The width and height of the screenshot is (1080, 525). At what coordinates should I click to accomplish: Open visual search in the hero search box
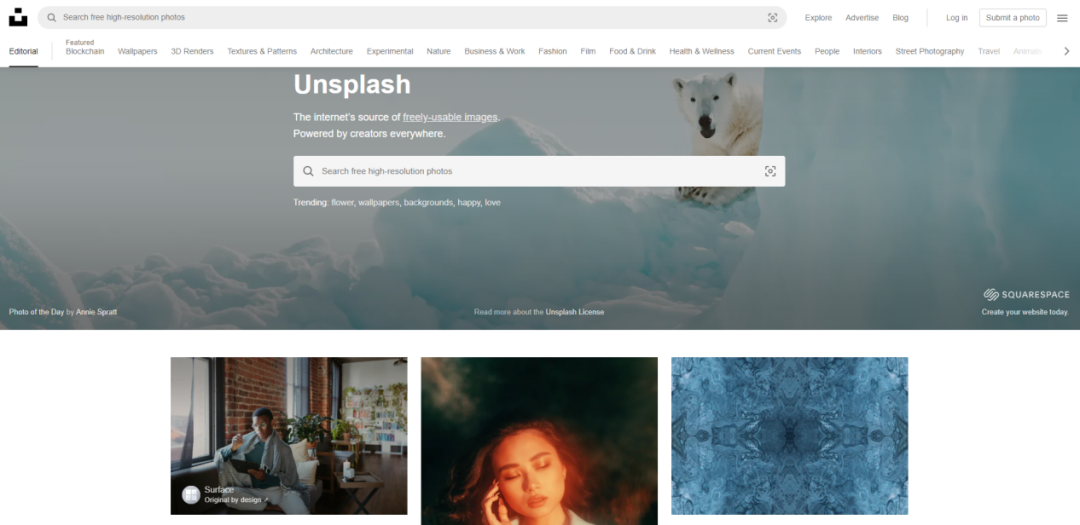click(770, 172)
